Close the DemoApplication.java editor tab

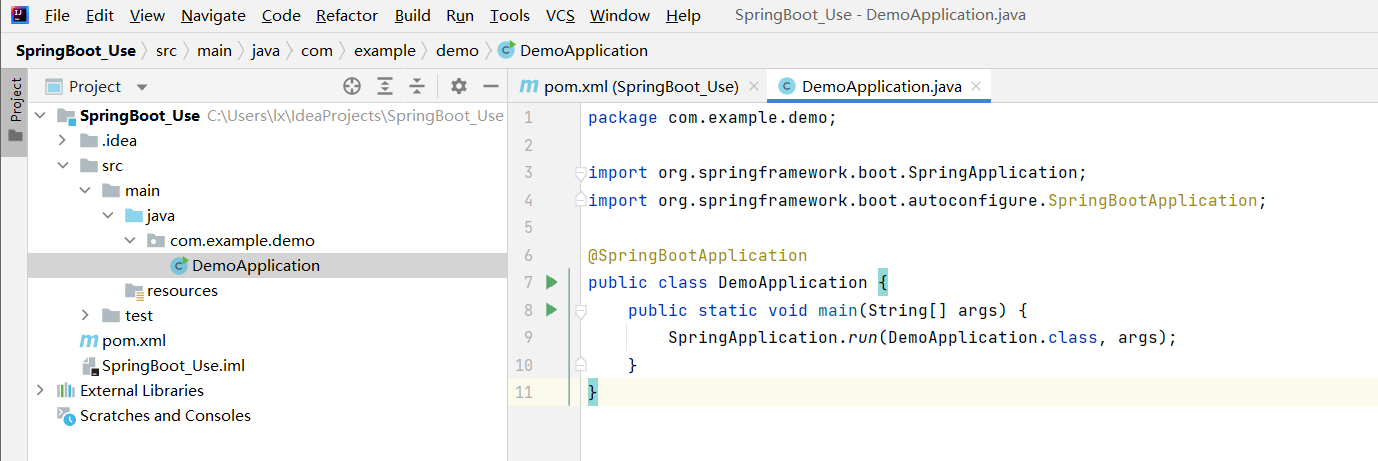point(976,87)
